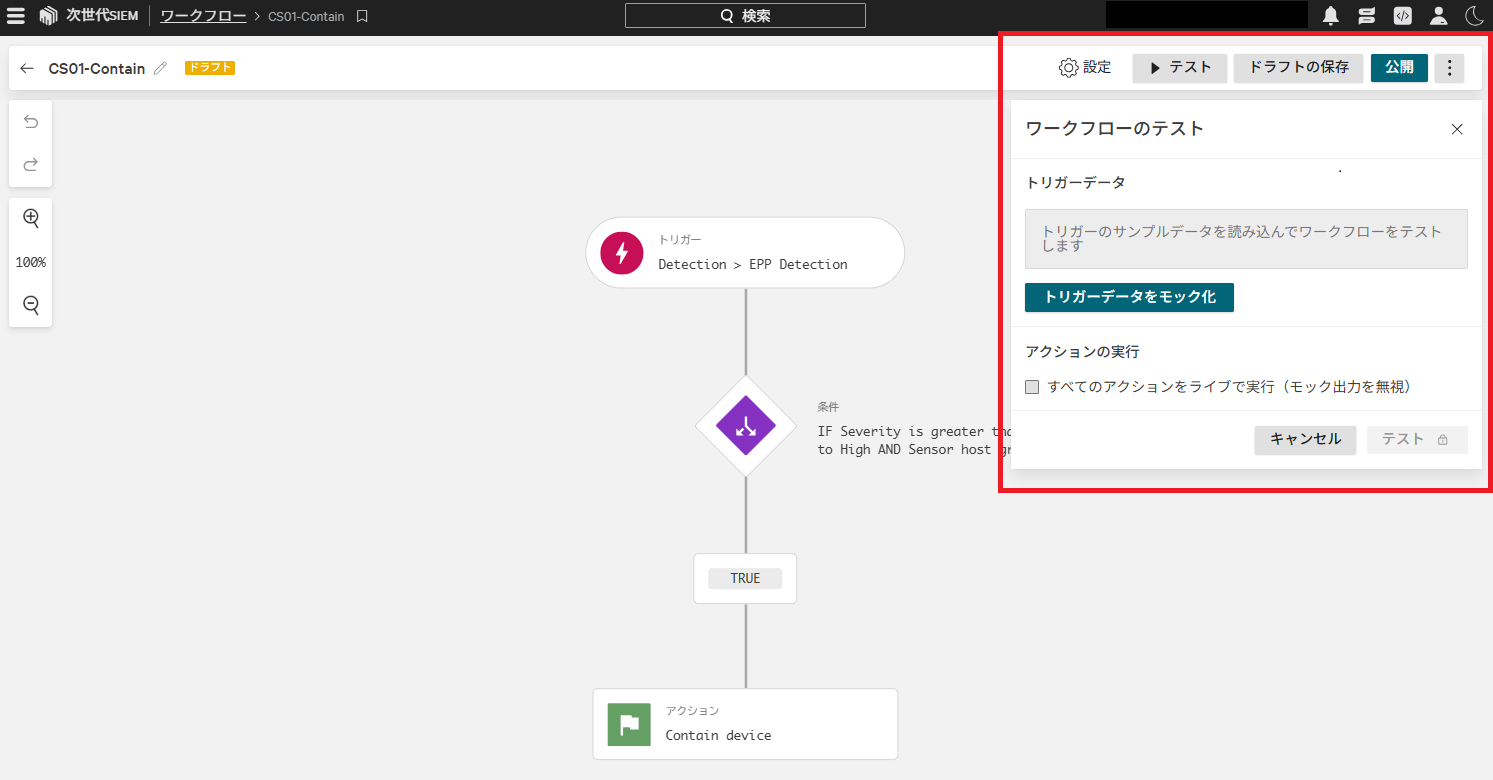
Task: Bookmark CS01-Contain with the bookmark icon
Action: (361, 16)
